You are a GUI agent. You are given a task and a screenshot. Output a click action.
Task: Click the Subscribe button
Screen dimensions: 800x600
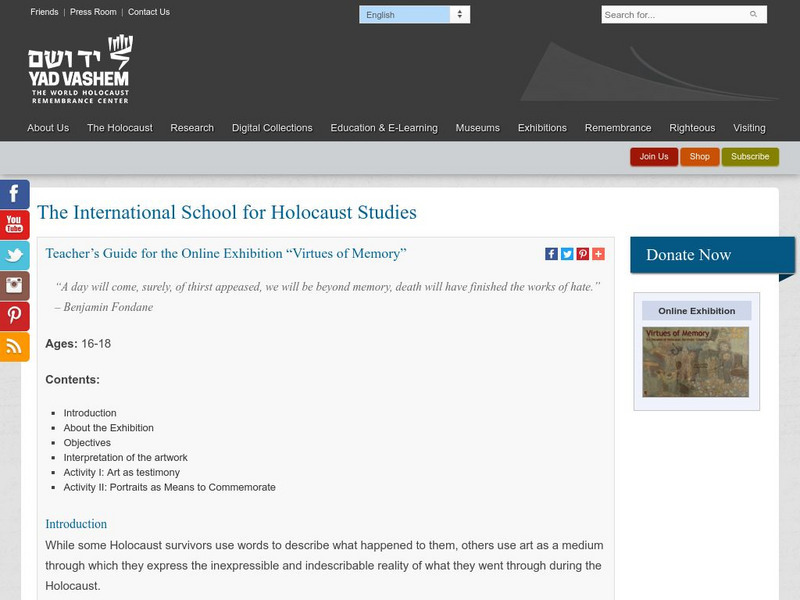point(750,157)
